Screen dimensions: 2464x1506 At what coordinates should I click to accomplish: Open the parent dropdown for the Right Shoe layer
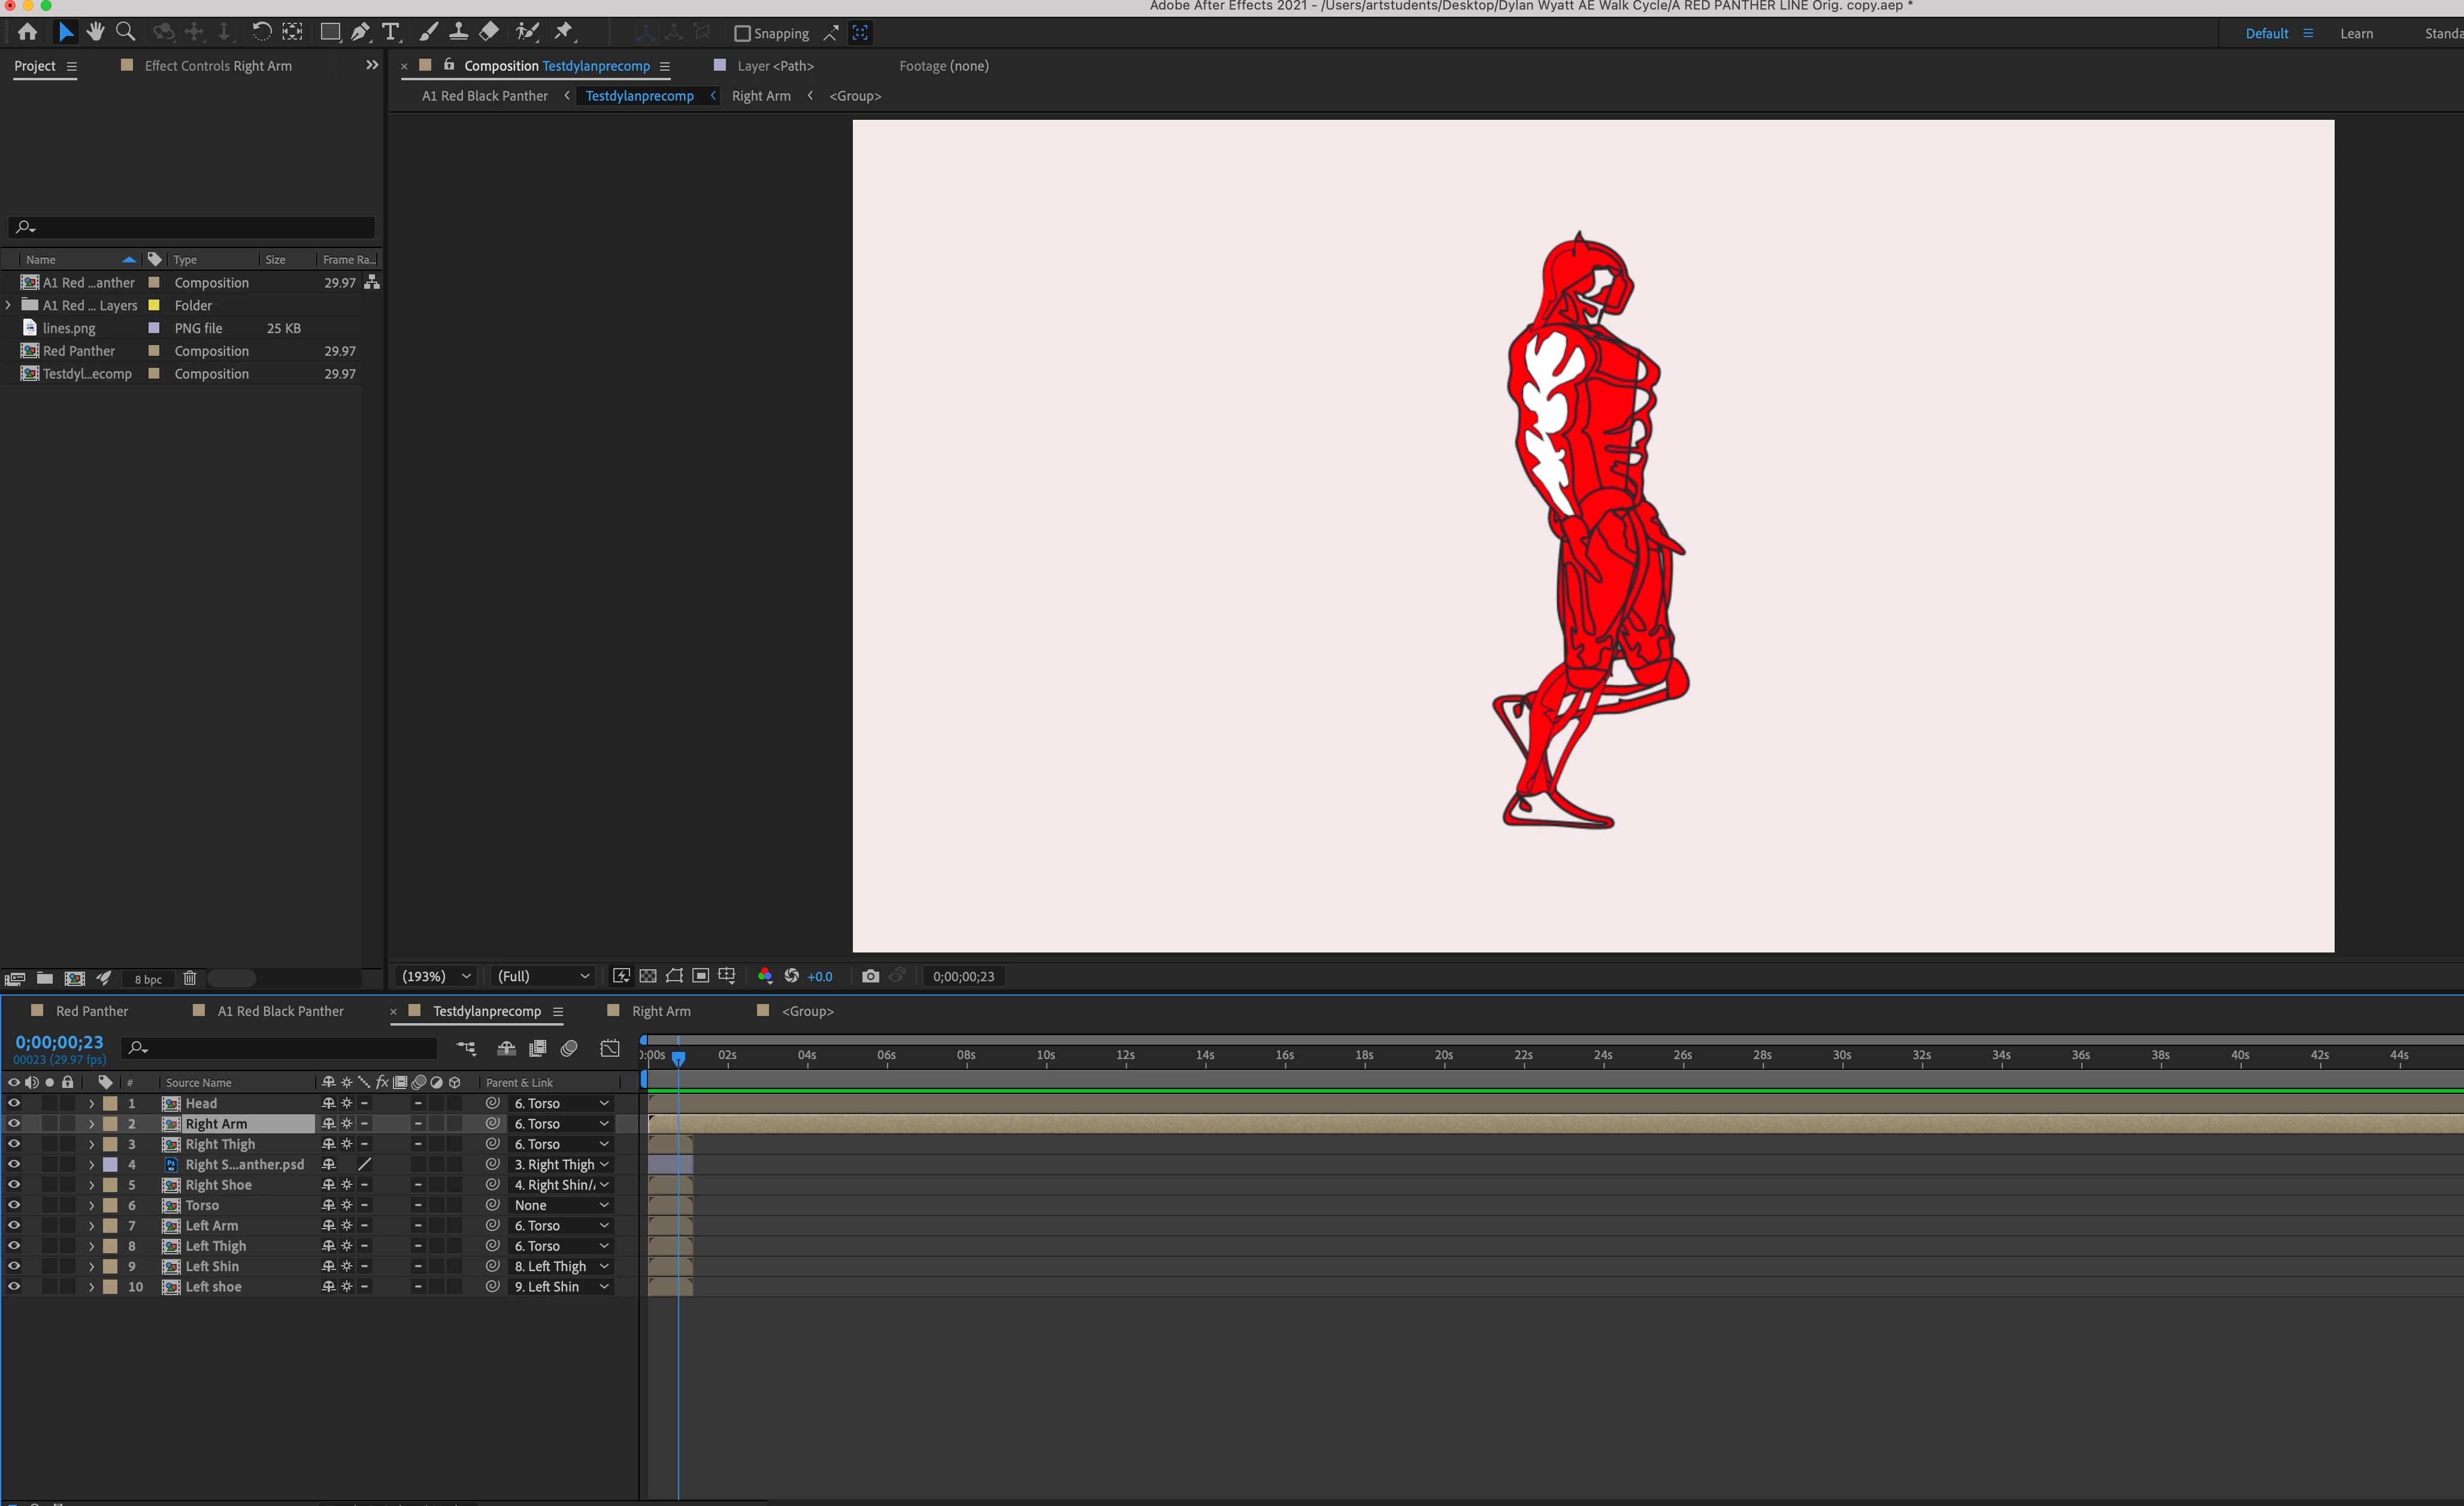560,1185
